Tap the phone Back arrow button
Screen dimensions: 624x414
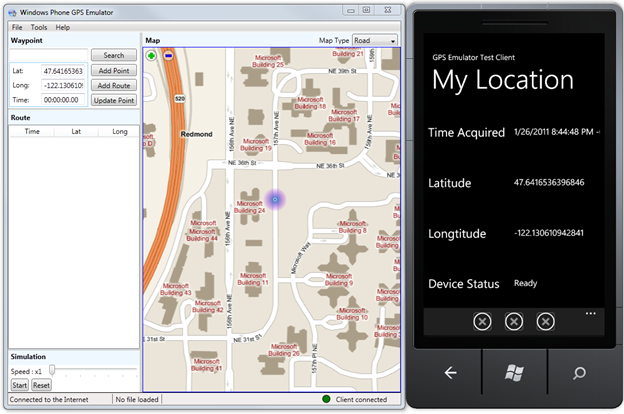click(x=450, y=373)
